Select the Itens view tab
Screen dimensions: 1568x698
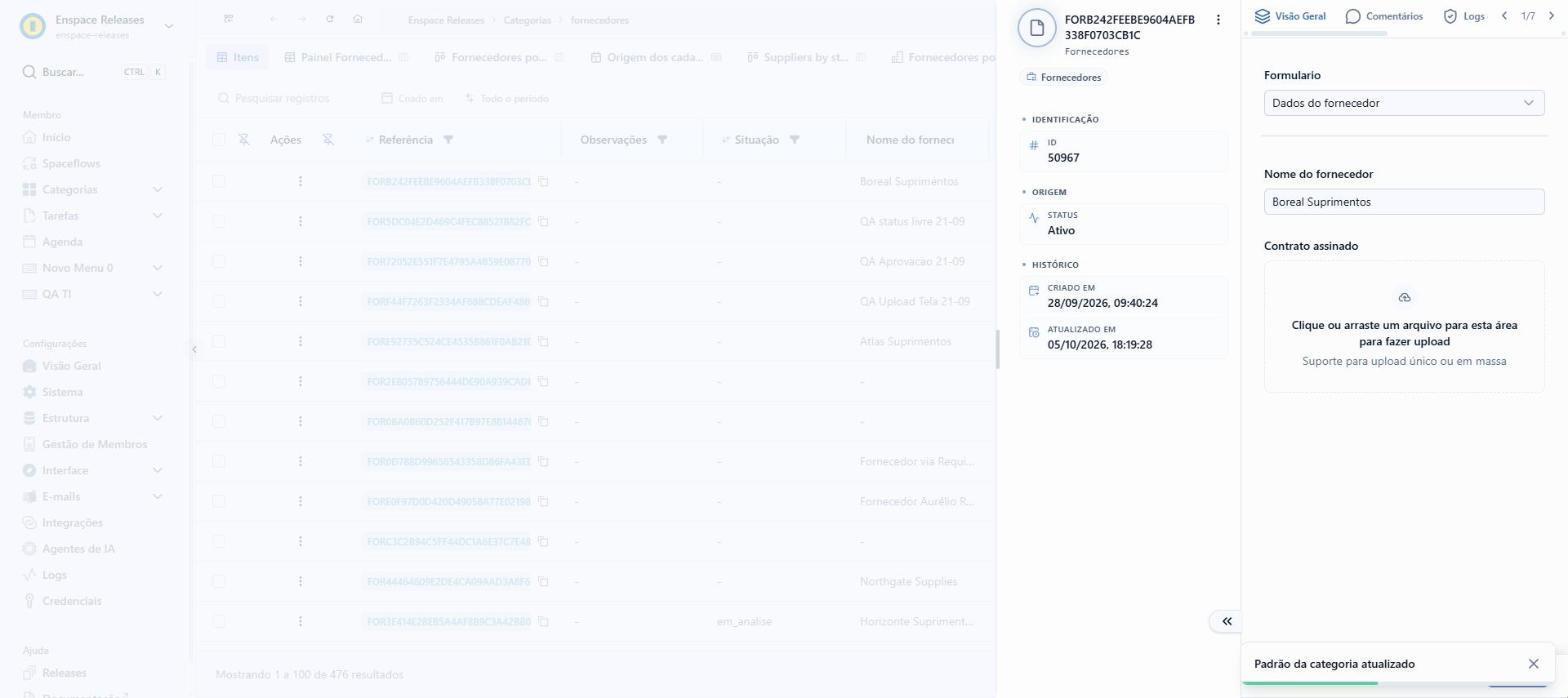click(x=238, y=58)
